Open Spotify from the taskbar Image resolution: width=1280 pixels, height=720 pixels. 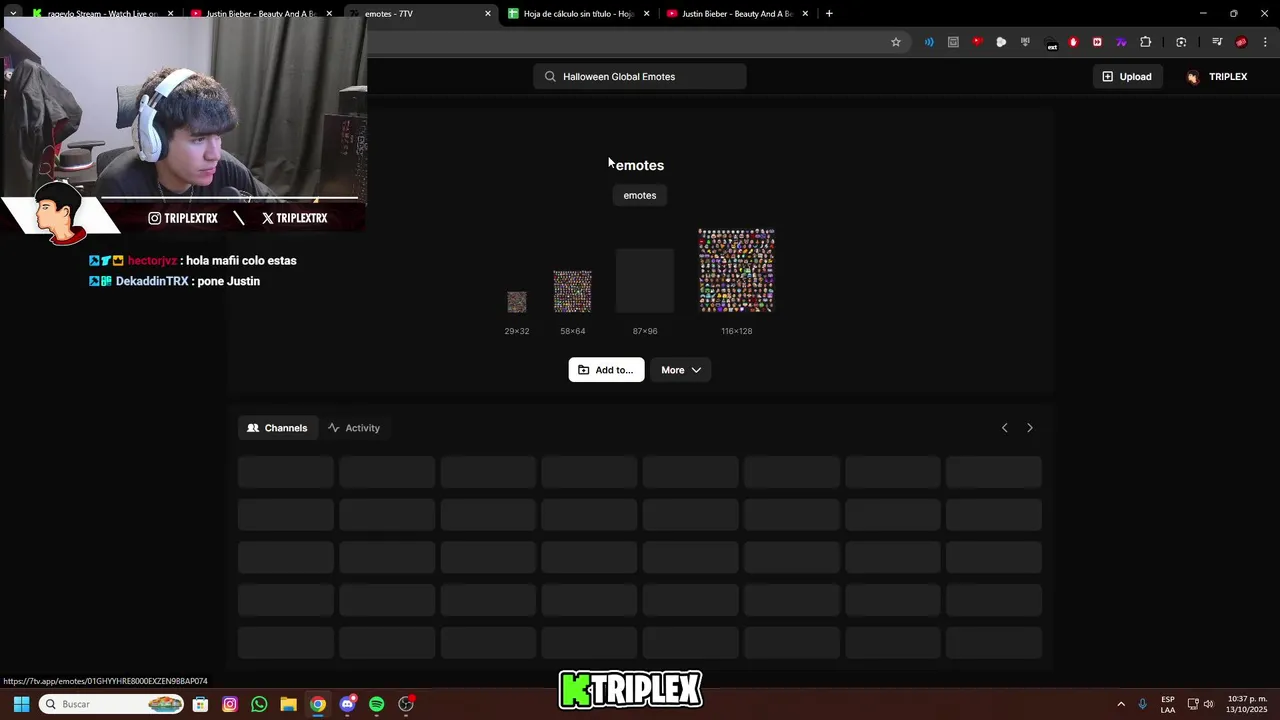[376, 704]
